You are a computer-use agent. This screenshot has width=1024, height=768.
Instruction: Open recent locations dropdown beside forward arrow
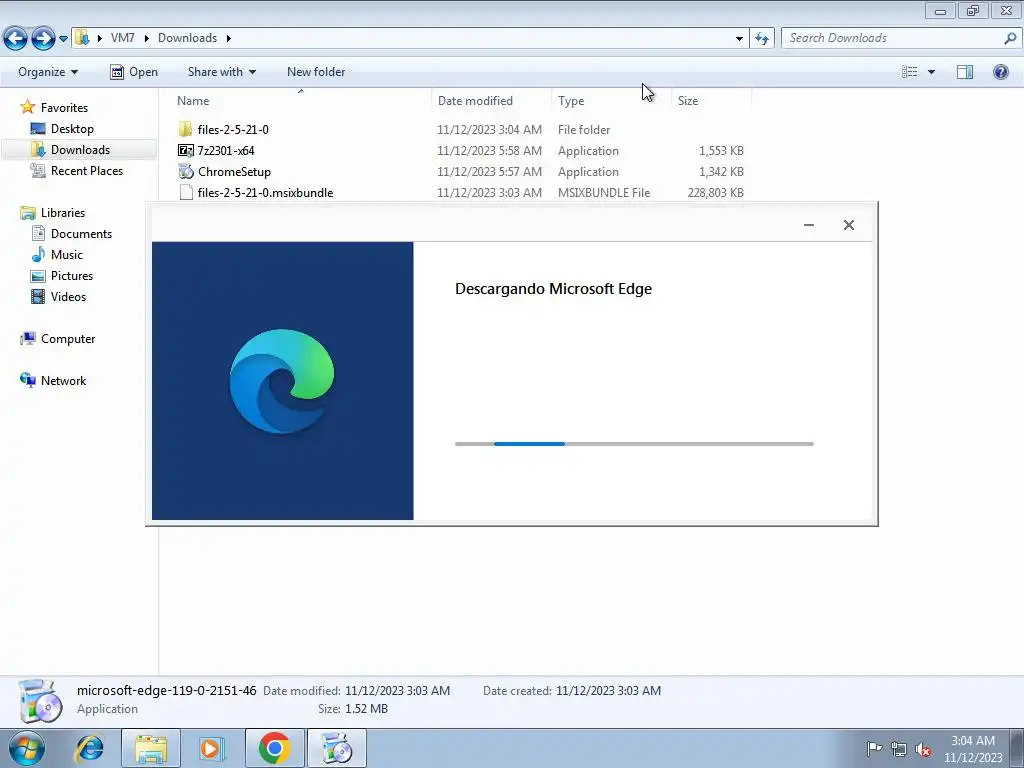[63, 39]
